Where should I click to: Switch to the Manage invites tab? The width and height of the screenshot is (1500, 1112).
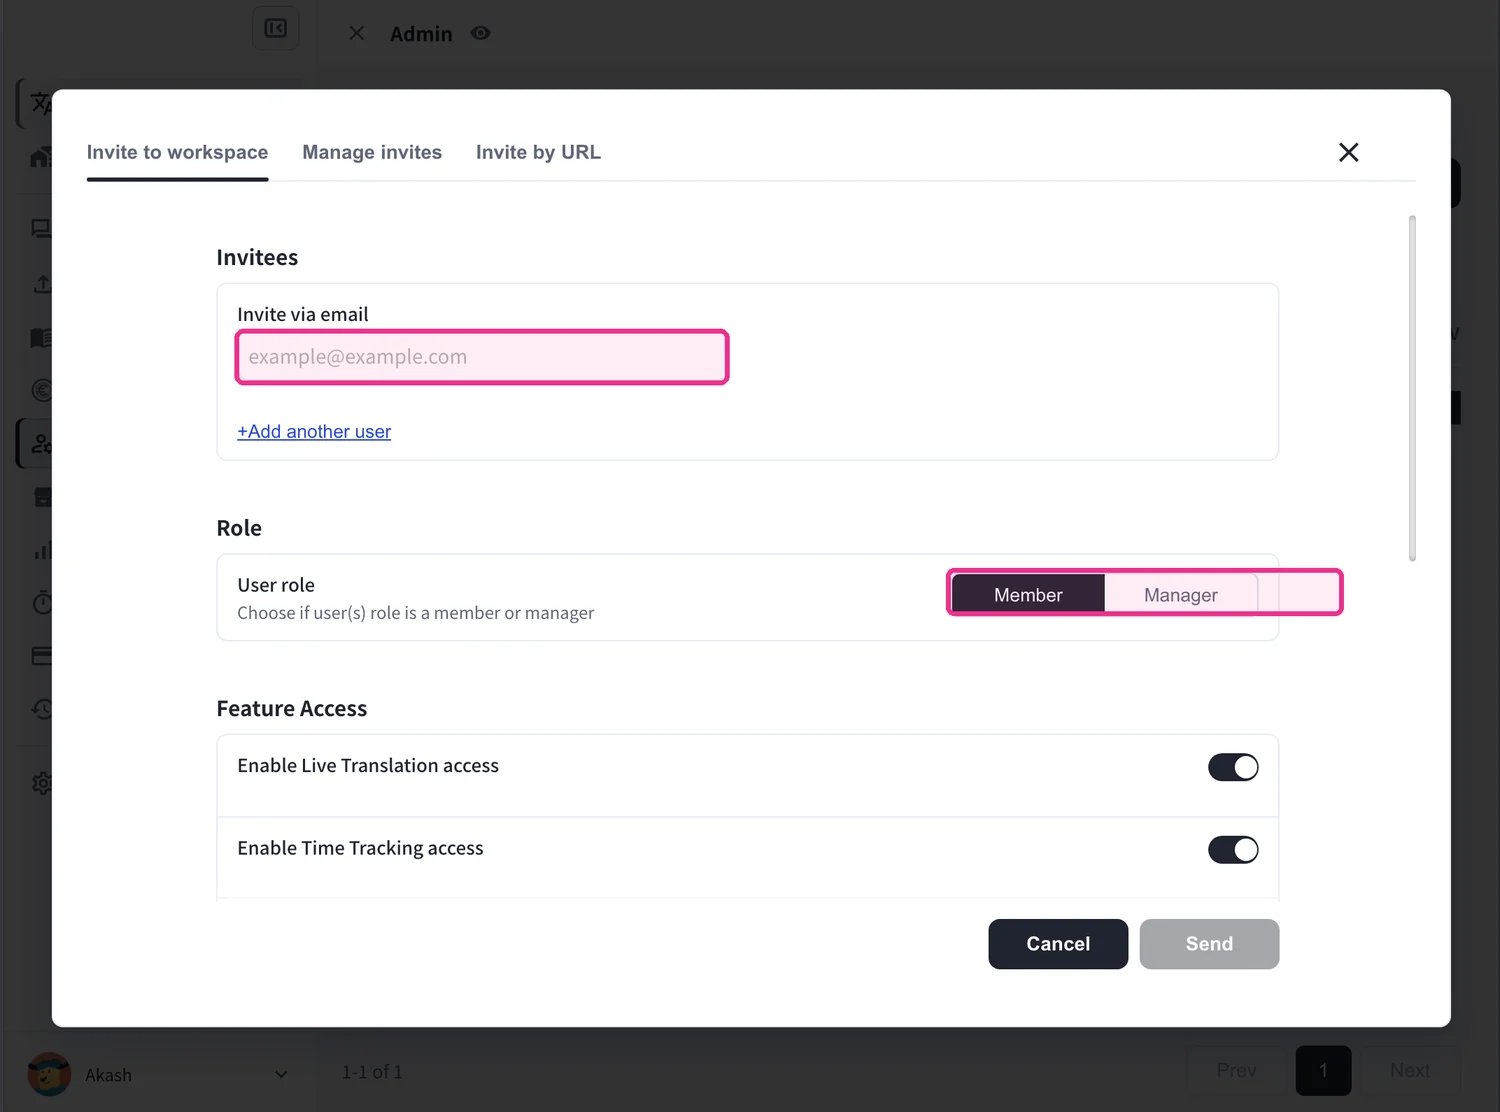coord(372,152)
